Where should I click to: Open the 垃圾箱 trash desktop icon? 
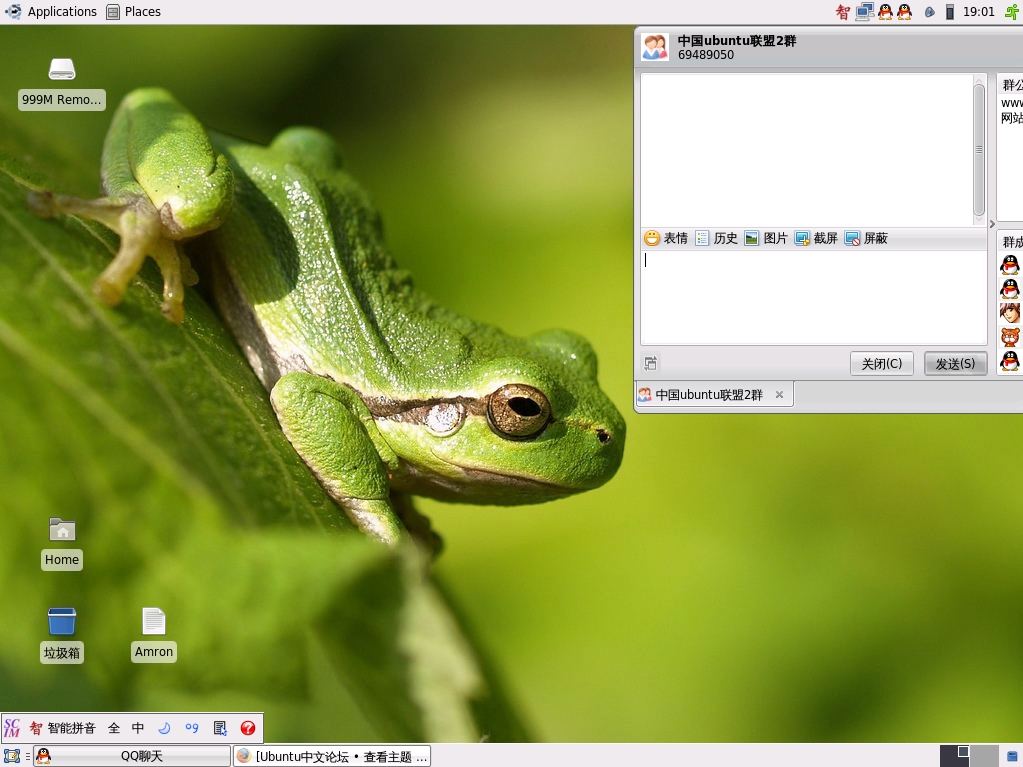[62, 635]
